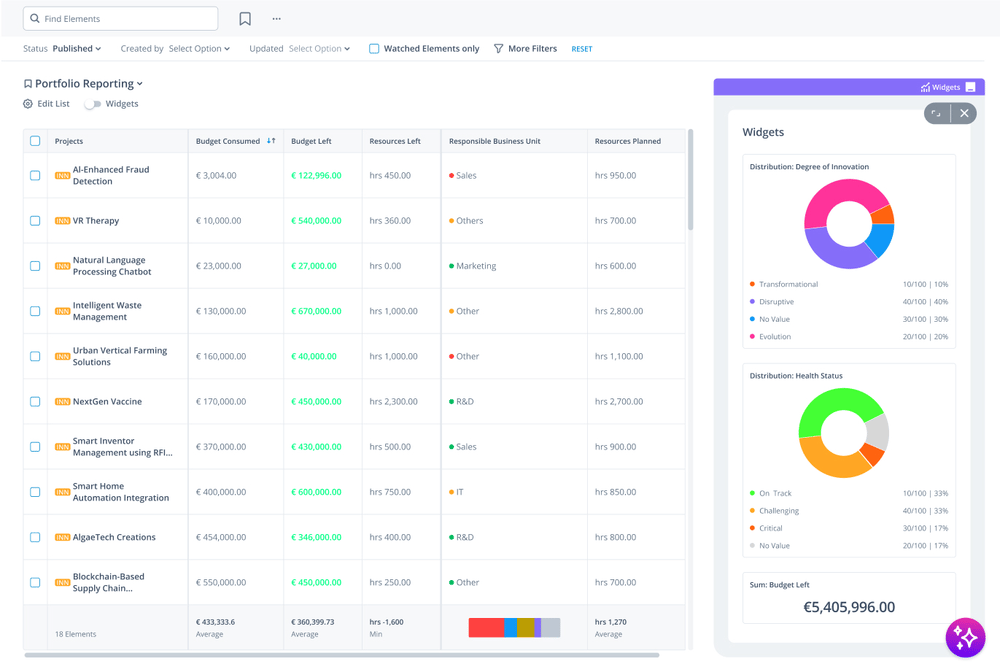Check the Smart Home Automation Integration row
This screenshot has height=672, width=1000.
tap(35, 492)
